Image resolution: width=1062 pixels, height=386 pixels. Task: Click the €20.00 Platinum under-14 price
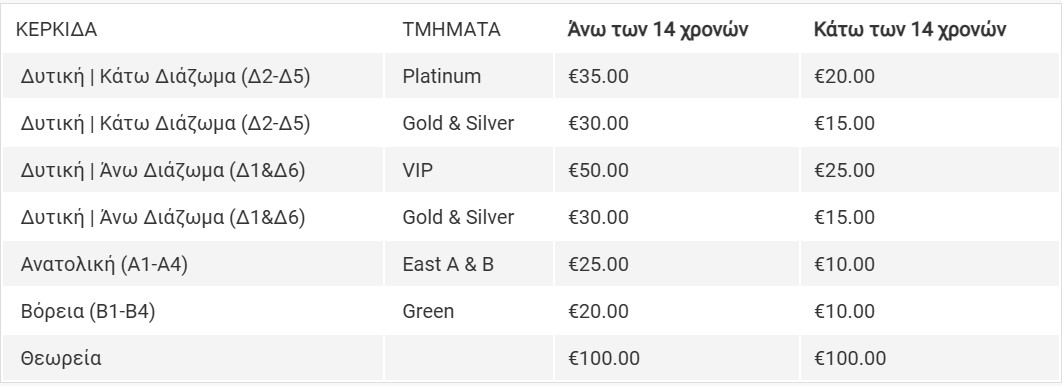[845, 77]
